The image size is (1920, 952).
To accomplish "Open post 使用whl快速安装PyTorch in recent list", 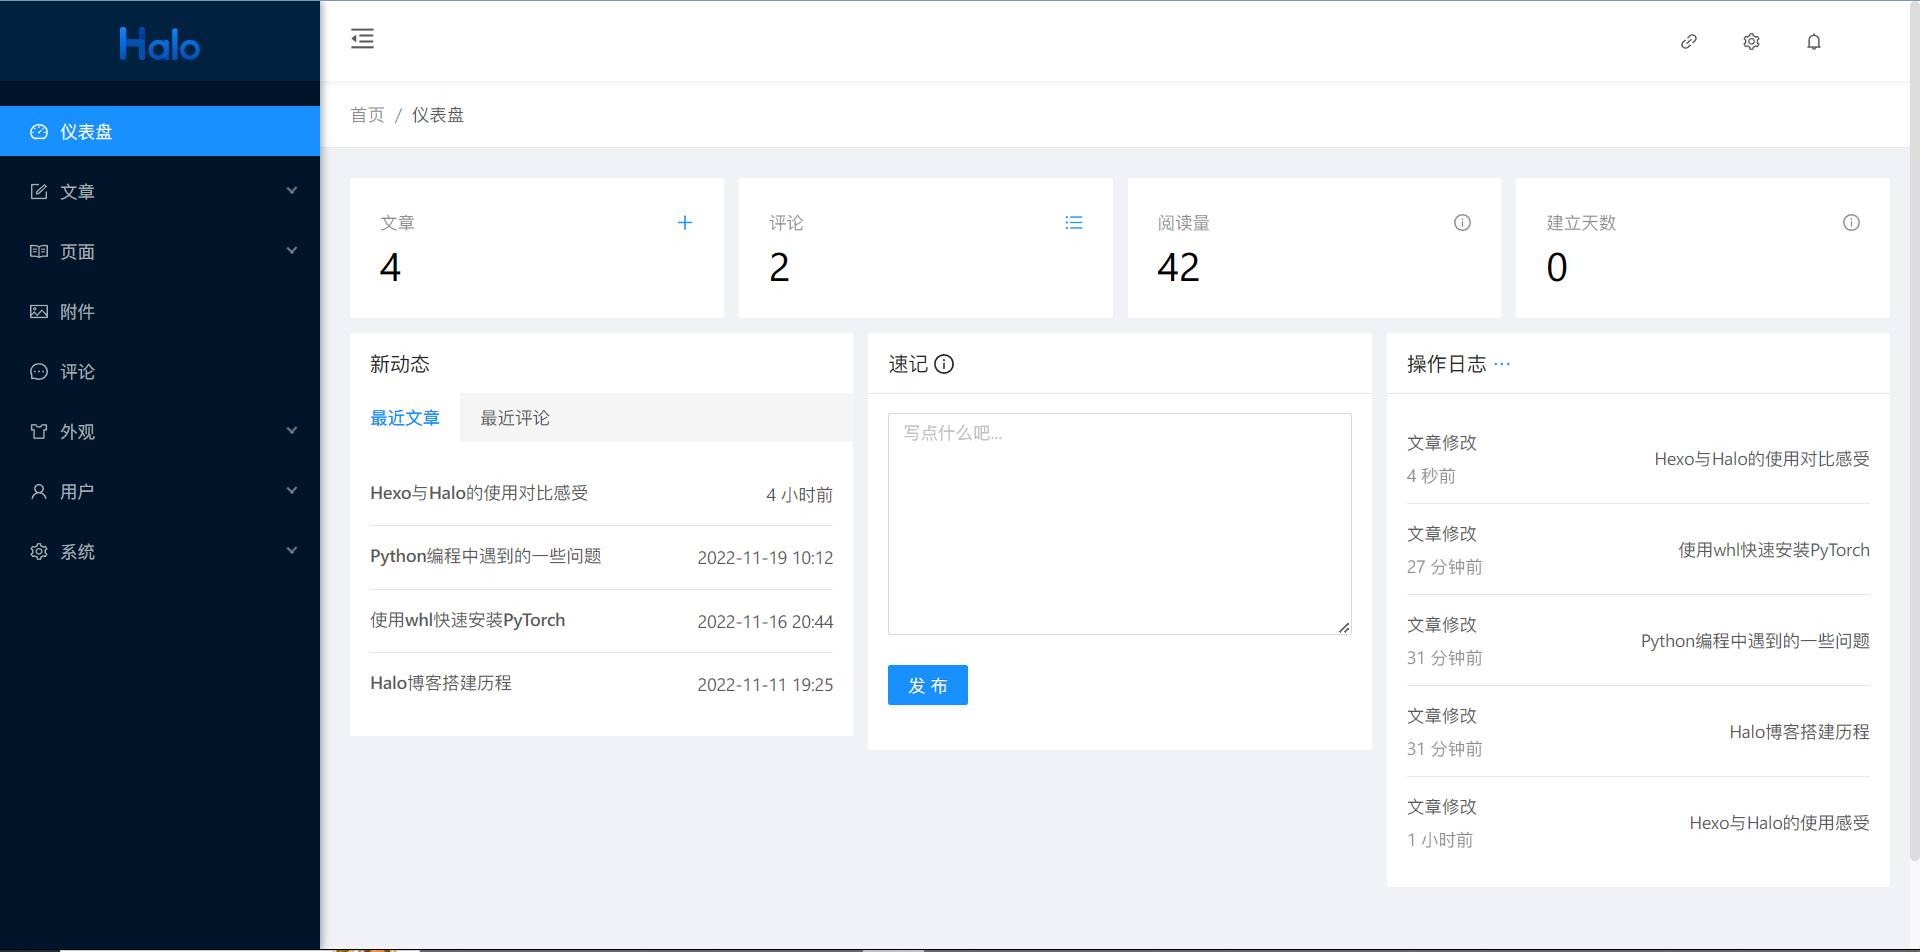I will [468, 620].
